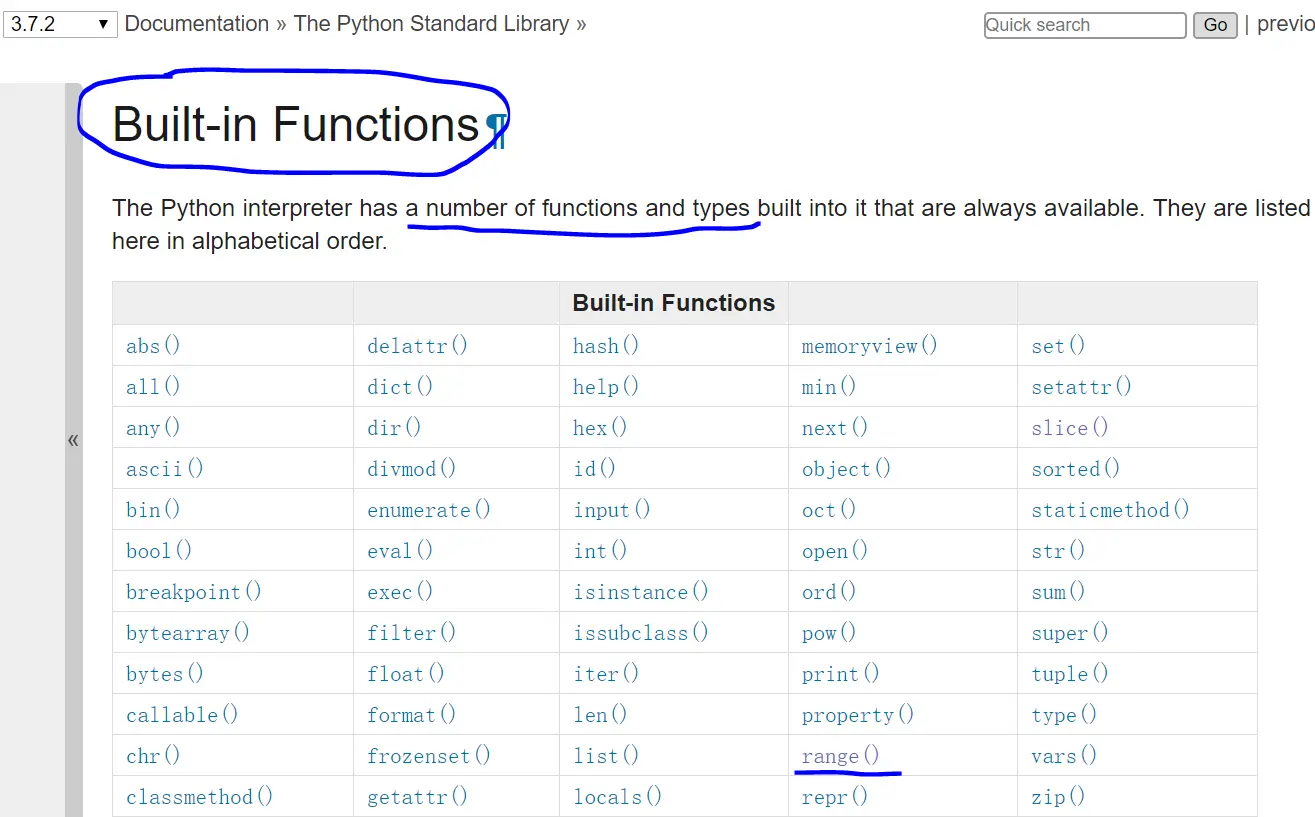Collapse the sidebar with « toggle
Viewport: 1315px width, 817px height.
pos(73,440)
